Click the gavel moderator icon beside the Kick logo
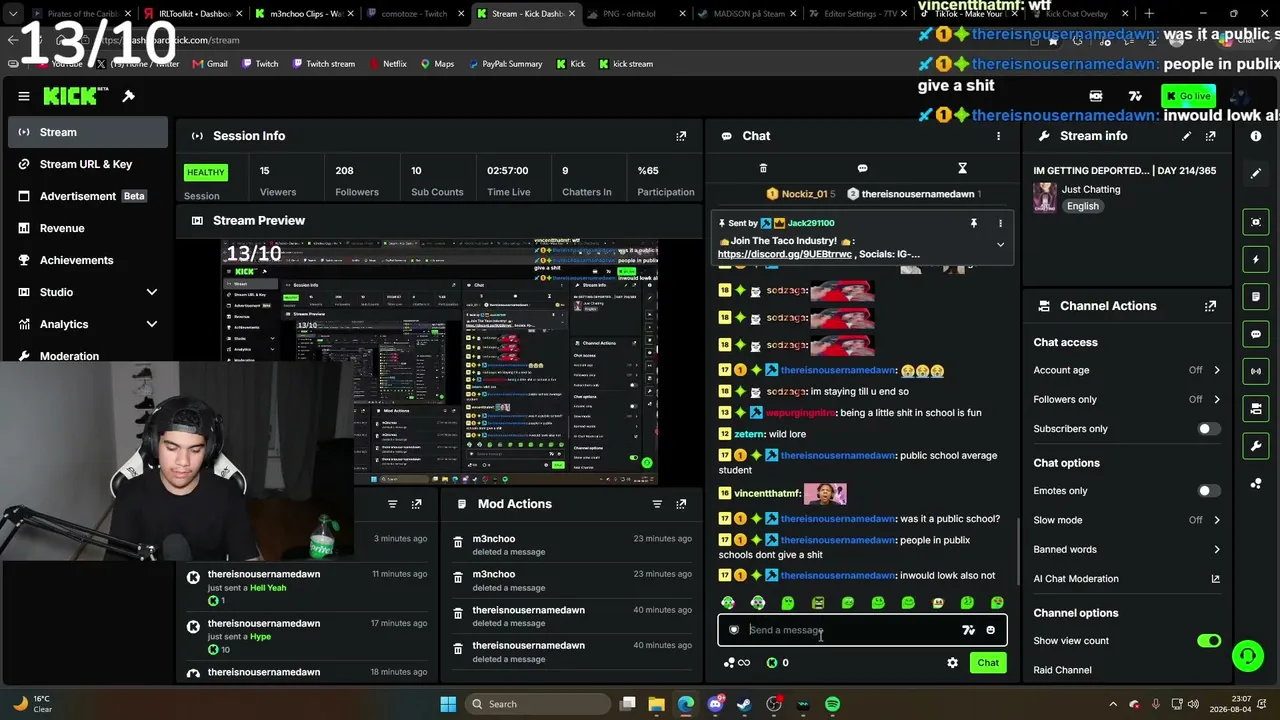The height and width of the screenshot is (720, 1280). [x=128, y=96]
